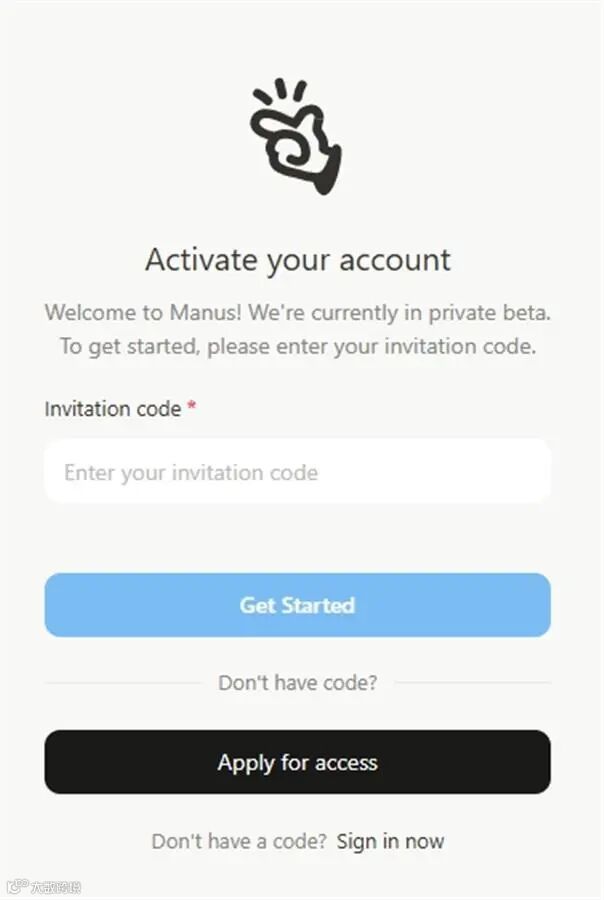
Task: Click the watermark icon in the bottom corner
Action: point(17,887)
